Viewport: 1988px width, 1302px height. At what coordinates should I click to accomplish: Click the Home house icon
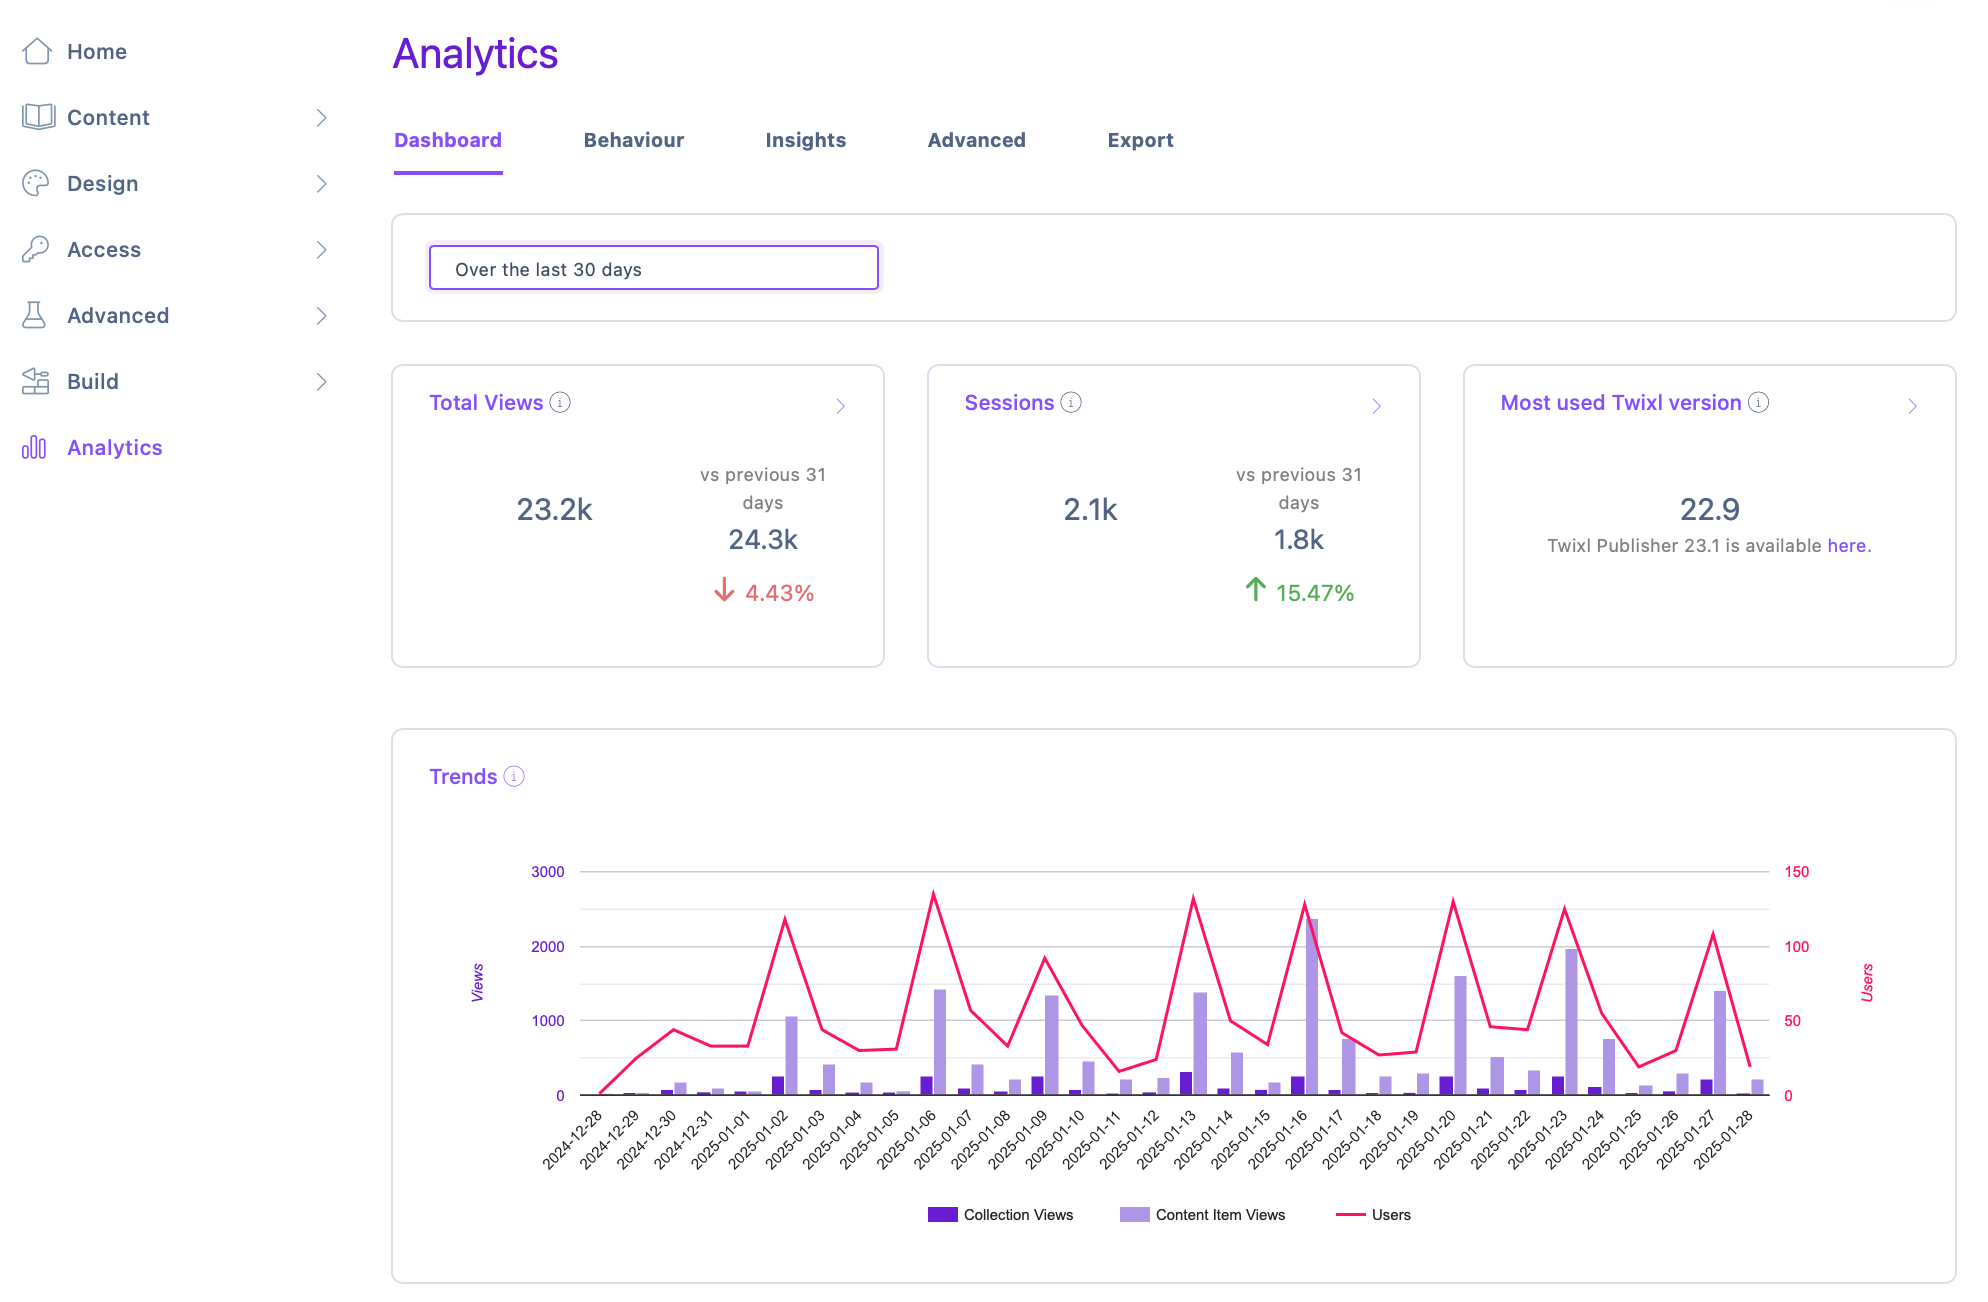[37, 51]
